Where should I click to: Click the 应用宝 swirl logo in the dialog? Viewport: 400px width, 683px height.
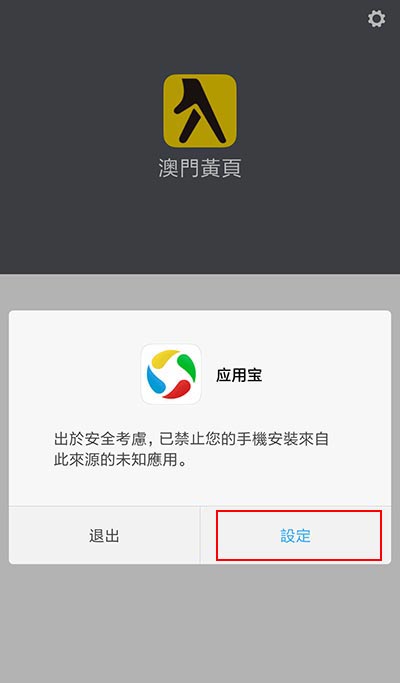click(171, 374)
